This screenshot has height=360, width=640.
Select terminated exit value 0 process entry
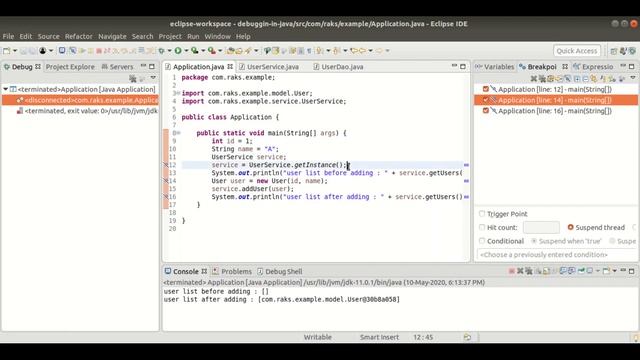click(87, 111)
